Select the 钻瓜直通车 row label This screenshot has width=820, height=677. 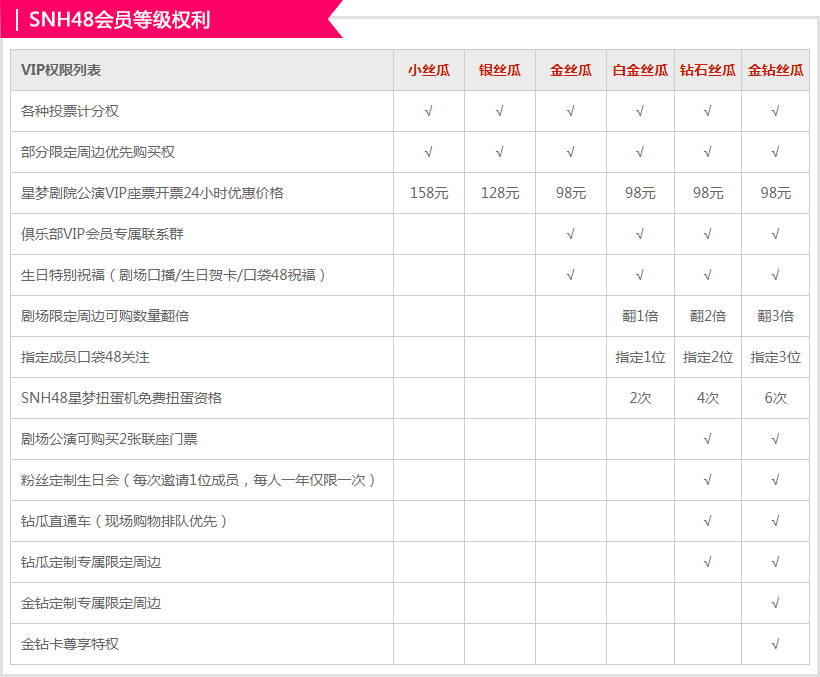point(124,521)
